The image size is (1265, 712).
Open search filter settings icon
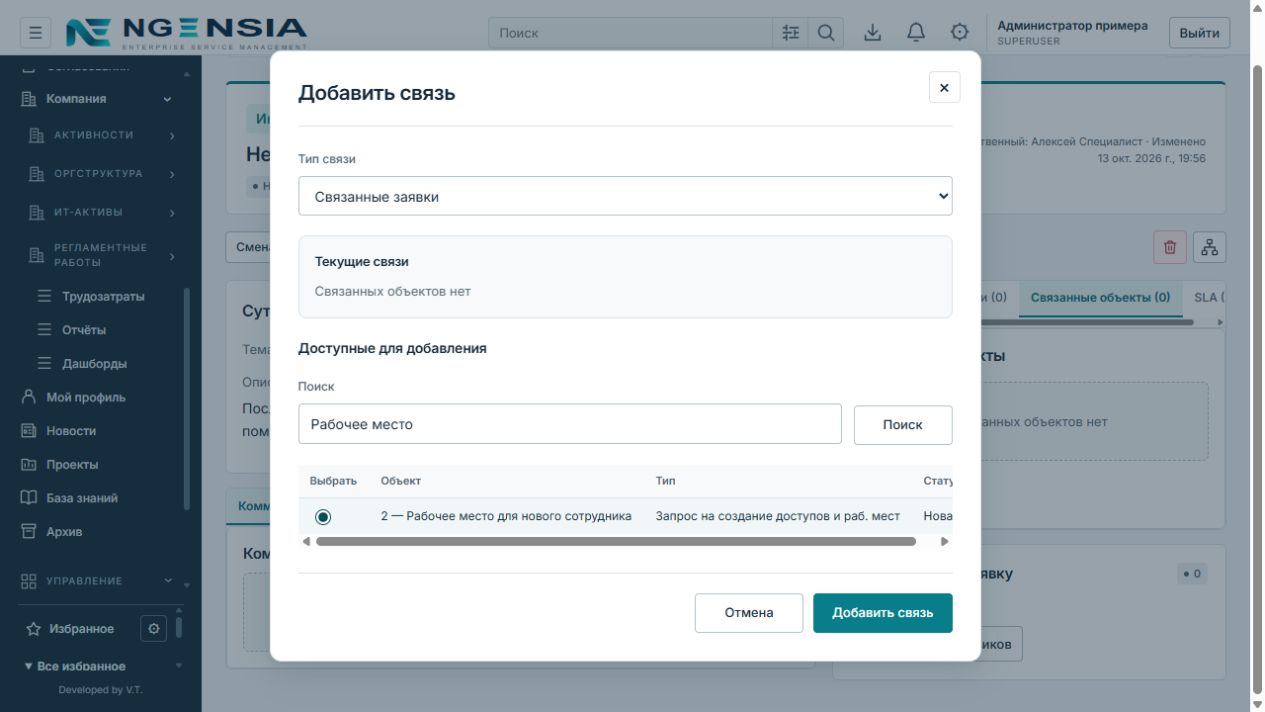(x=791, y=33)
